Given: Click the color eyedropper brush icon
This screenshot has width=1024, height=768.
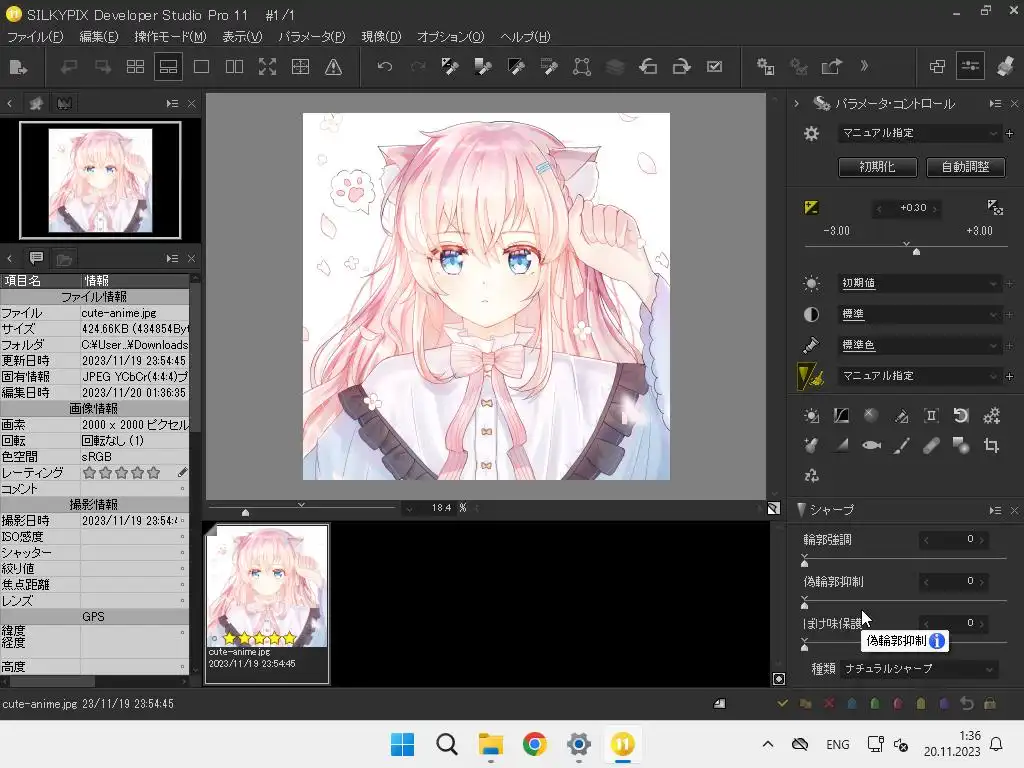Looking at the screenshot, I should click(x=811, y=345).
